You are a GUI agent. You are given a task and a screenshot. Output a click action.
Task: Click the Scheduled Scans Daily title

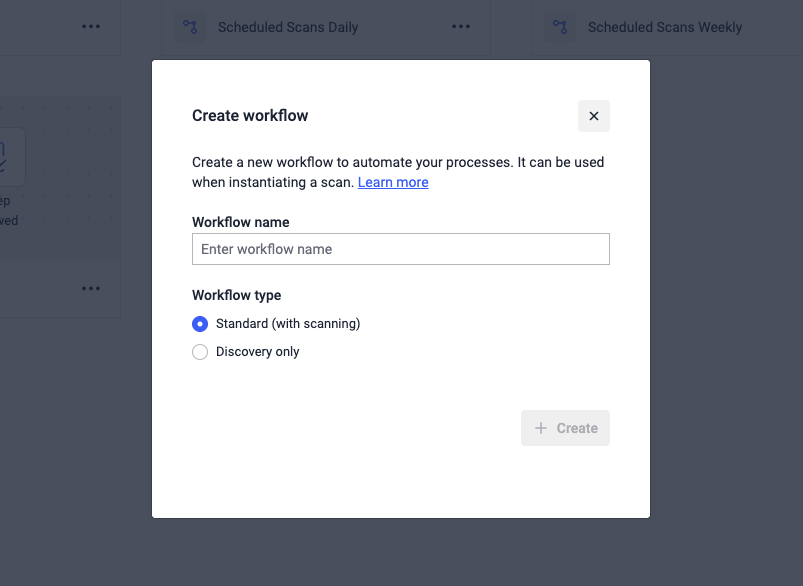click(288, 27)
